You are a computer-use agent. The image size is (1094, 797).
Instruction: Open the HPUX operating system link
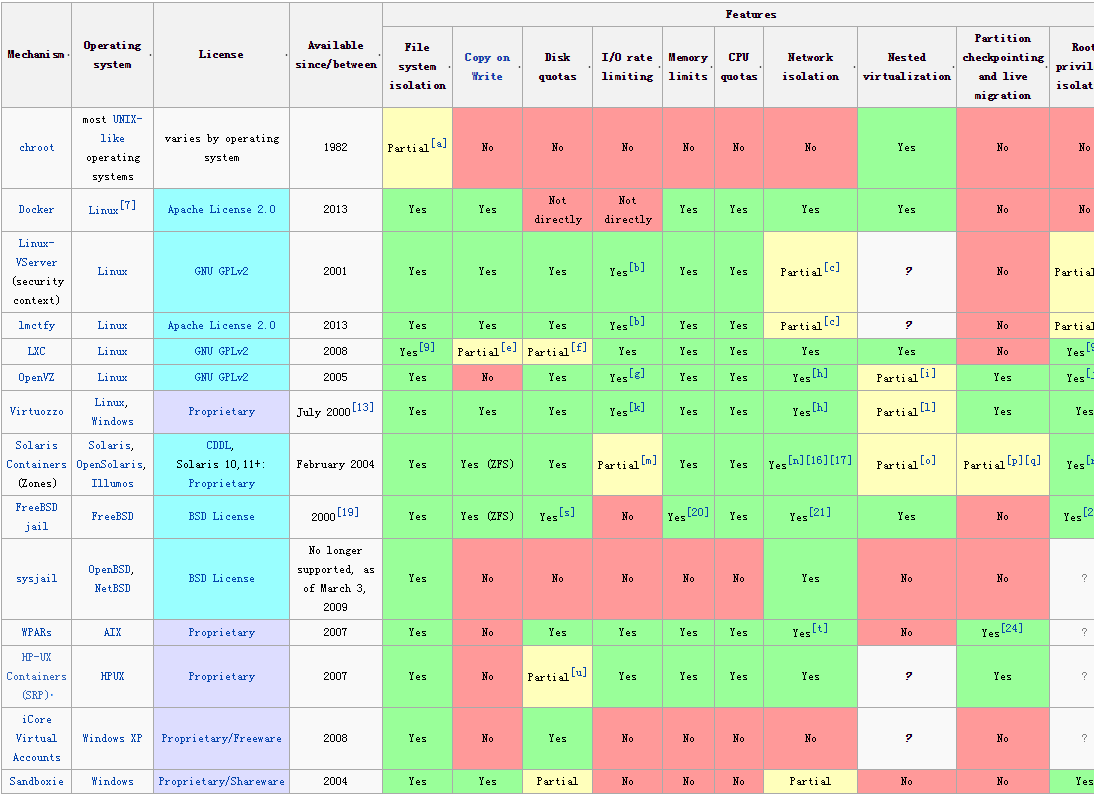[112, 676]
